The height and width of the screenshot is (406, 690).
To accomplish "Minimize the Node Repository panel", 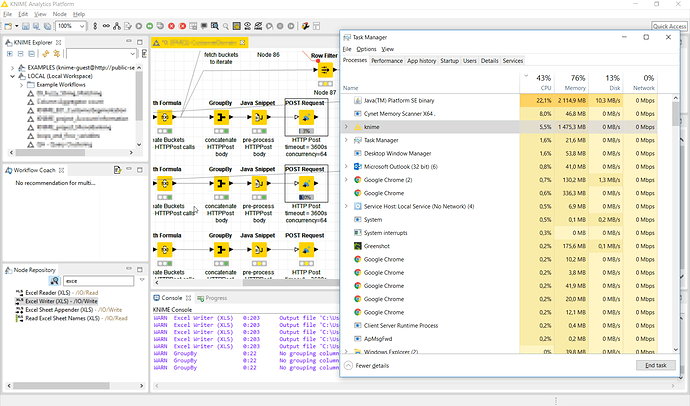I will tap(128, 269).
